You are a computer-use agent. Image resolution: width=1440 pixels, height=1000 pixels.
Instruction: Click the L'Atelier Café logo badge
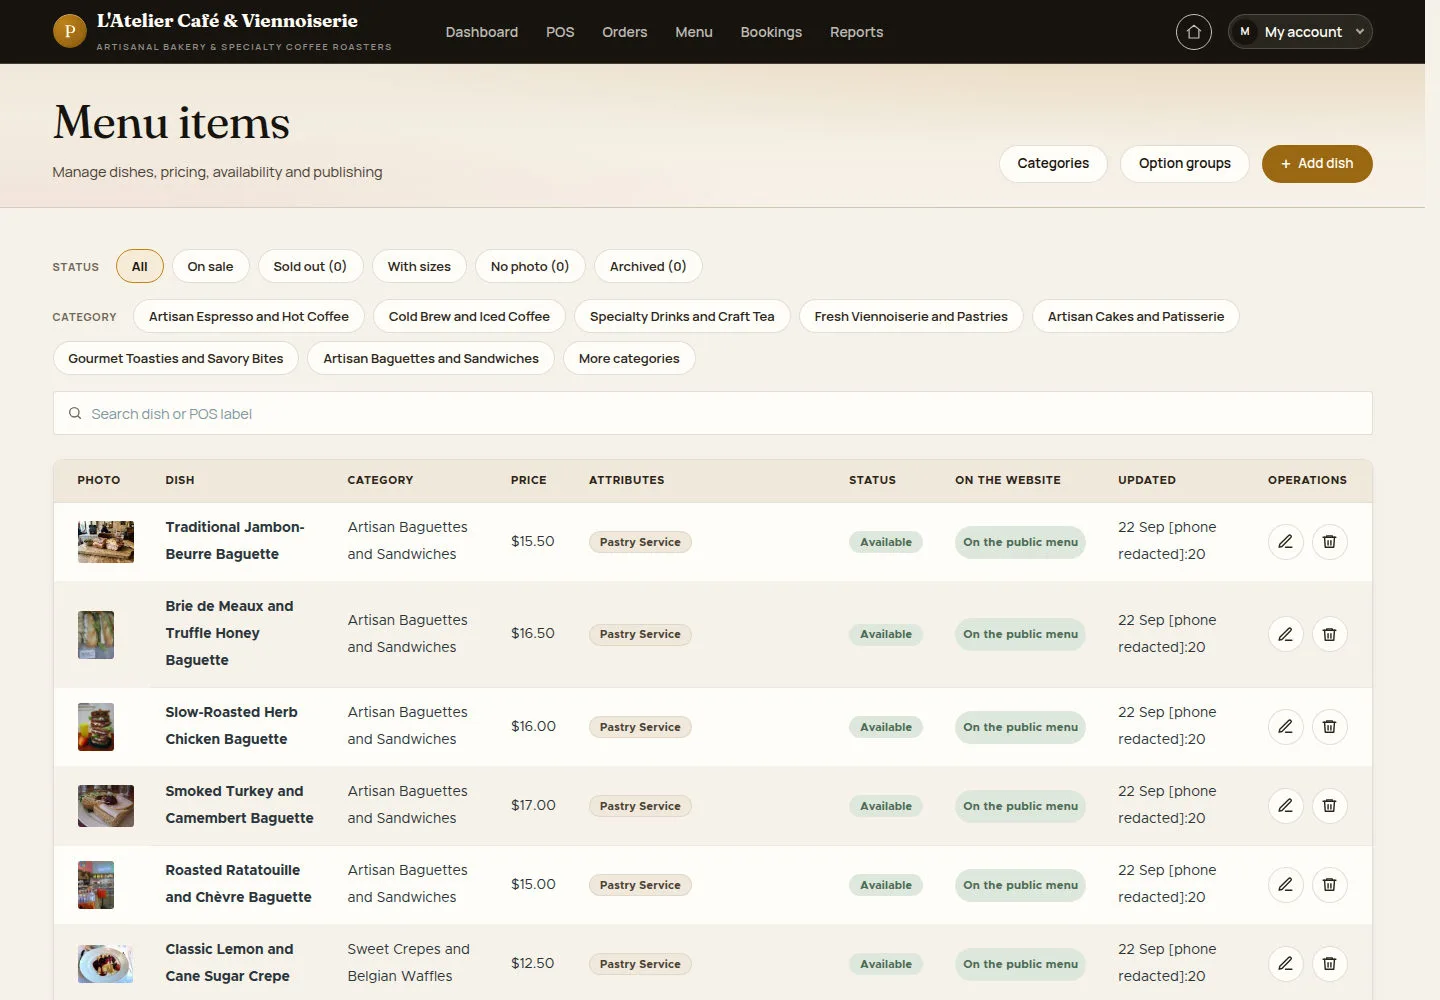pyautogui.click(x=69, y=31)
